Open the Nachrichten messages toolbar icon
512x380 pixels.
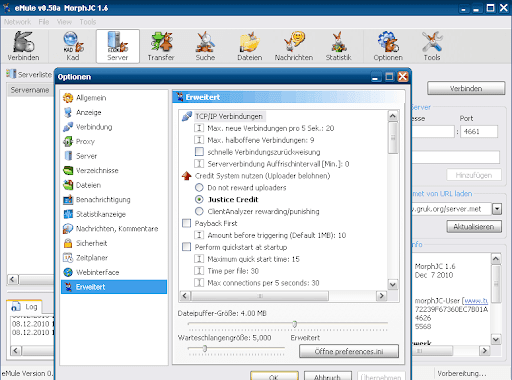(294, 46)
